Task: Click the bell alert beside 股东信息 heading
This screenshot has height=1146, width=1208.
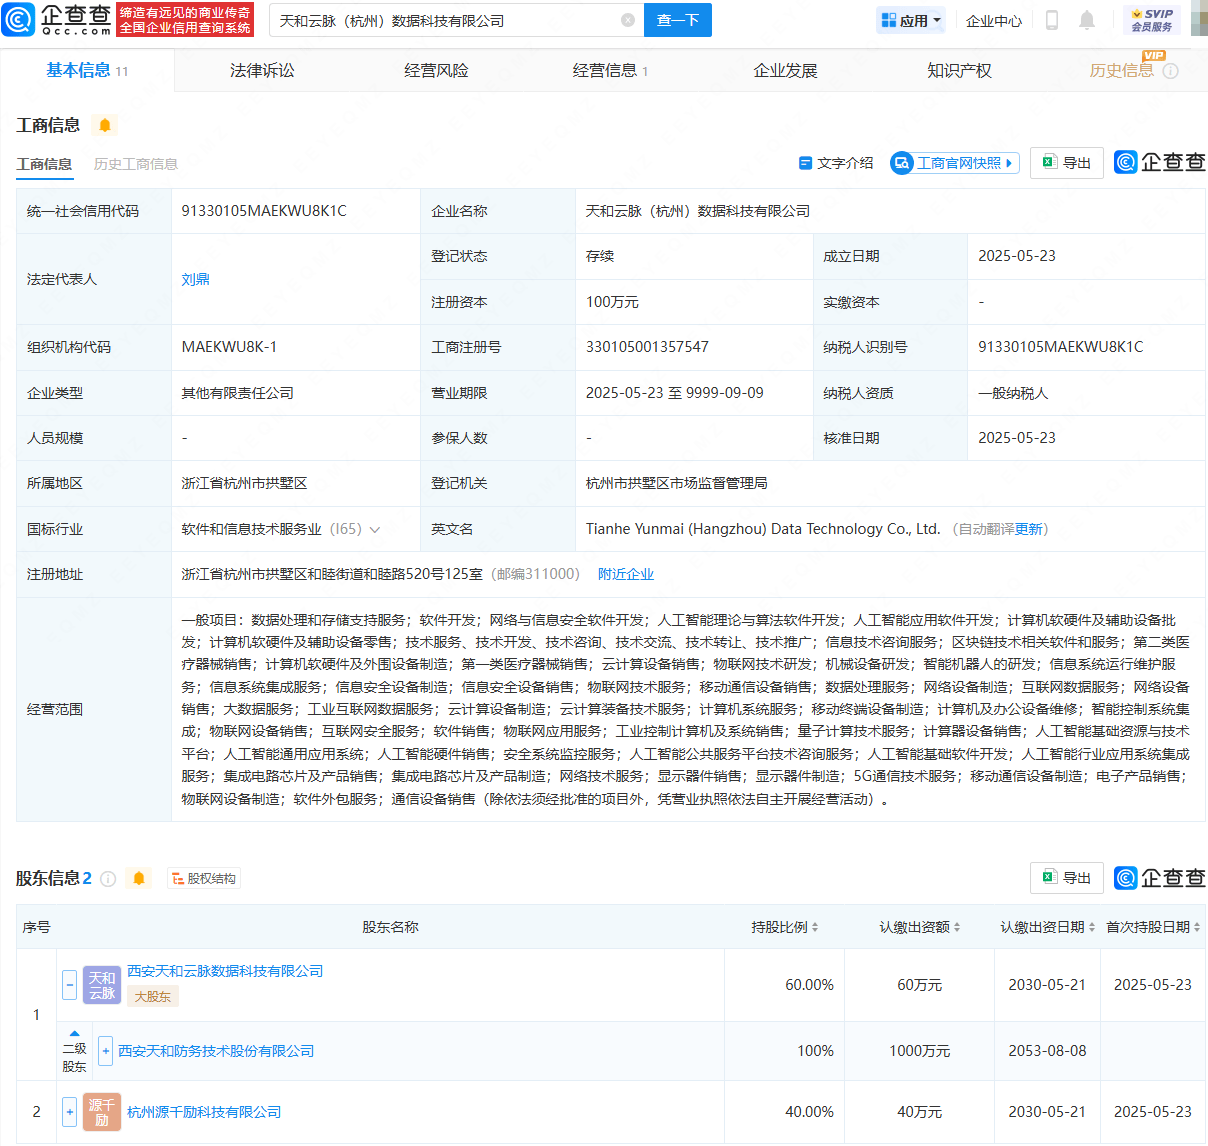Action: (x=139, y=878)
